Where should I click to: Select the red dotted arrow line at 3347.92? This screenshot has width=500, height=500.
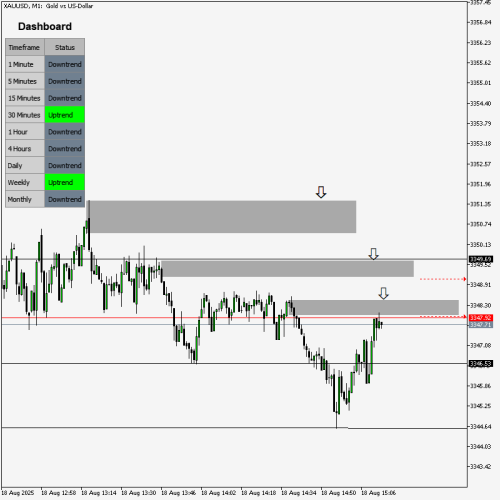pos(443,317)
